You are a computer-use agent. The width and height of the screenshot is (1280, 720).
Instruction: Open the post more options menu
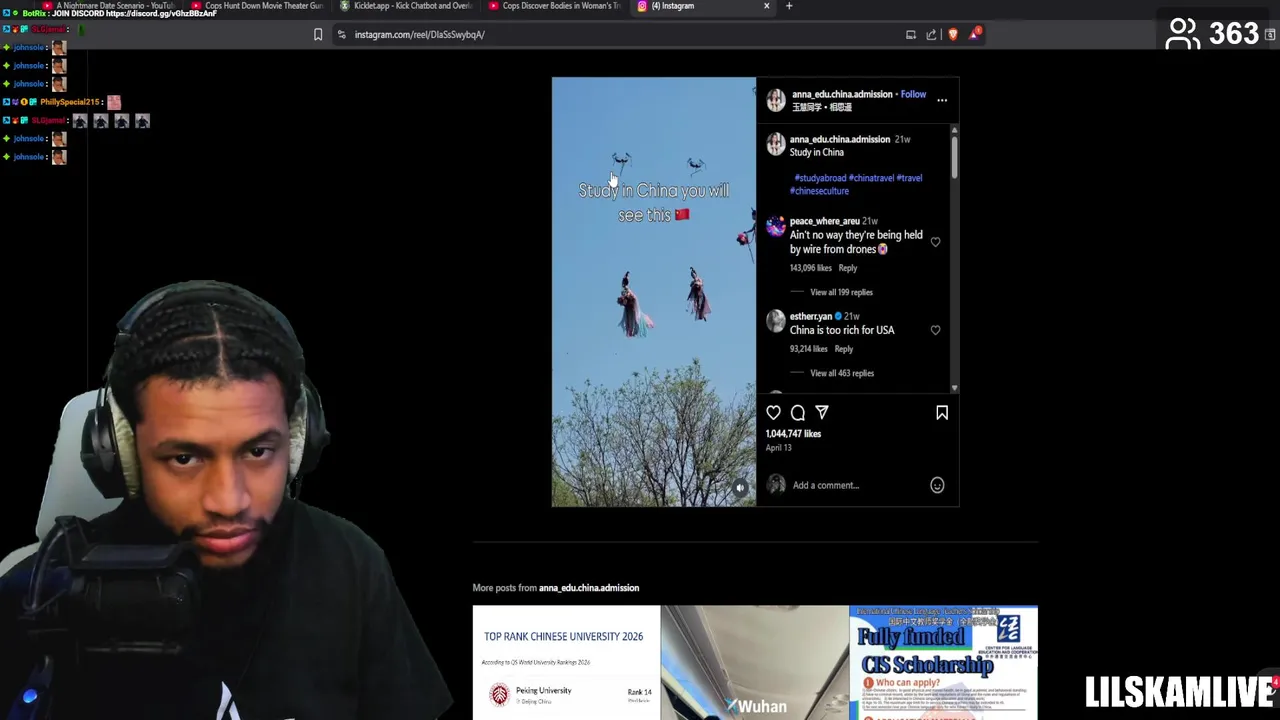click(942, 100)
